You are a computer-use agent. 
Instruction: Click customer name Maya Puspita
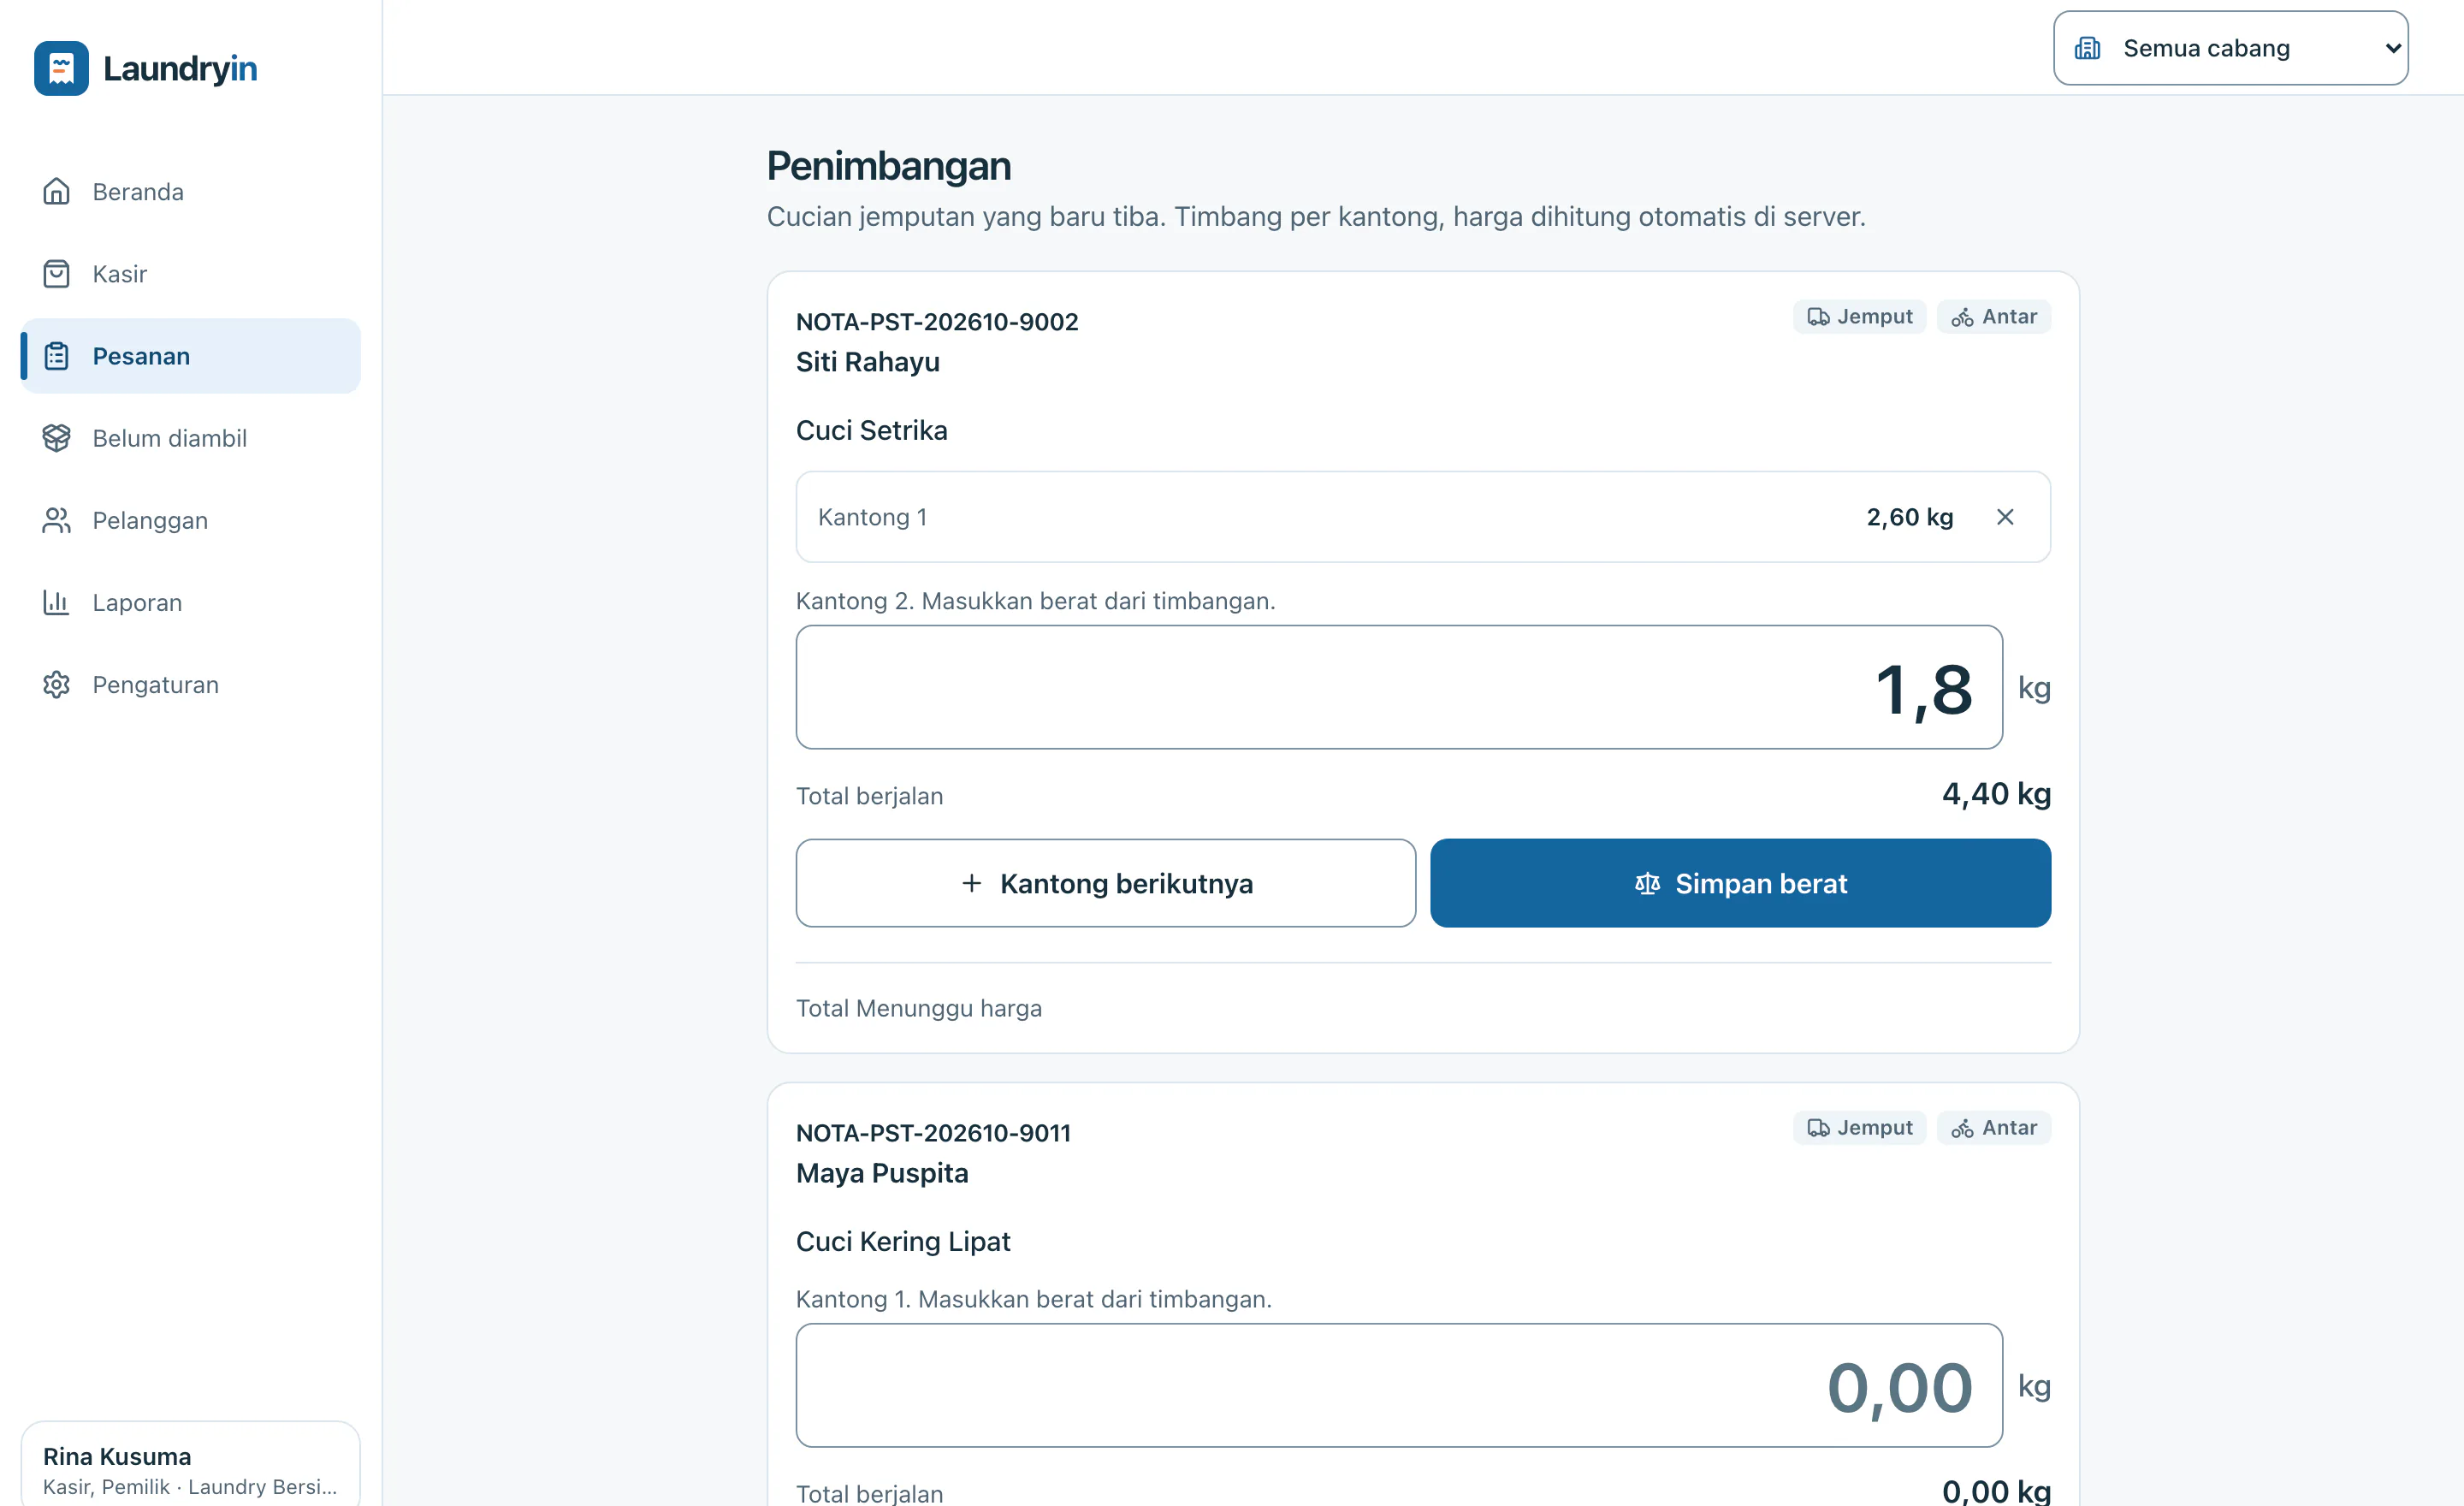coord(882,1173)
